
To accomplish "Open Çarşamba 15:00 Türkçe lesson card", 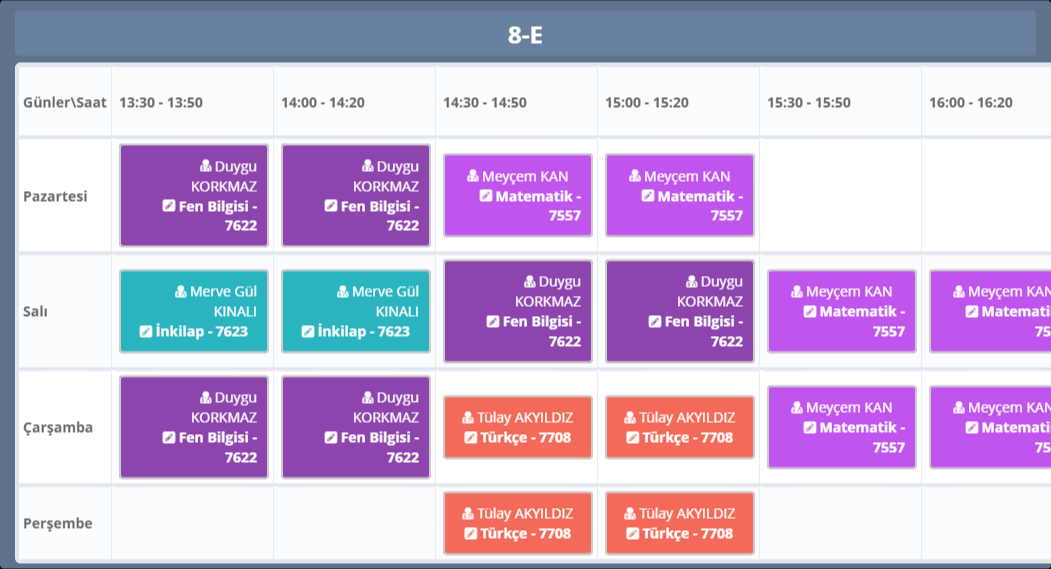I will (680, 427).
